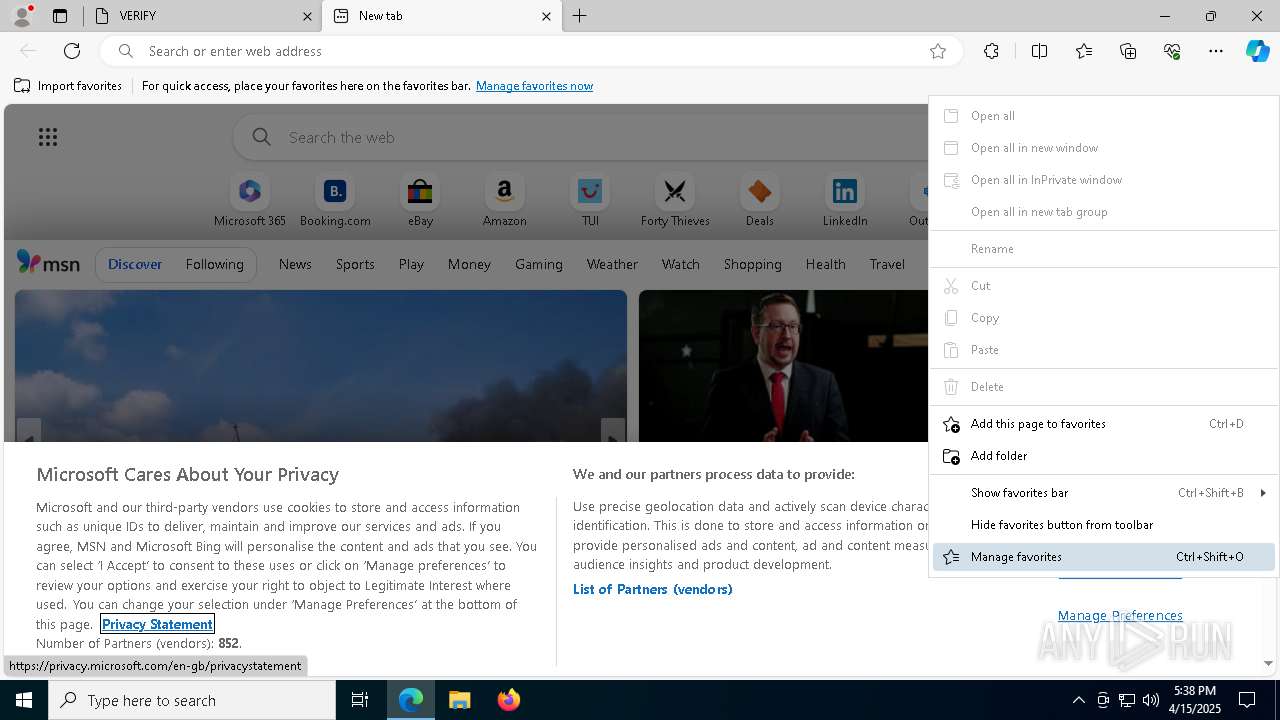The image size is (1280, 720).
Task: Refresh the page
Action: pyautogui.click(x=72, y=51)
